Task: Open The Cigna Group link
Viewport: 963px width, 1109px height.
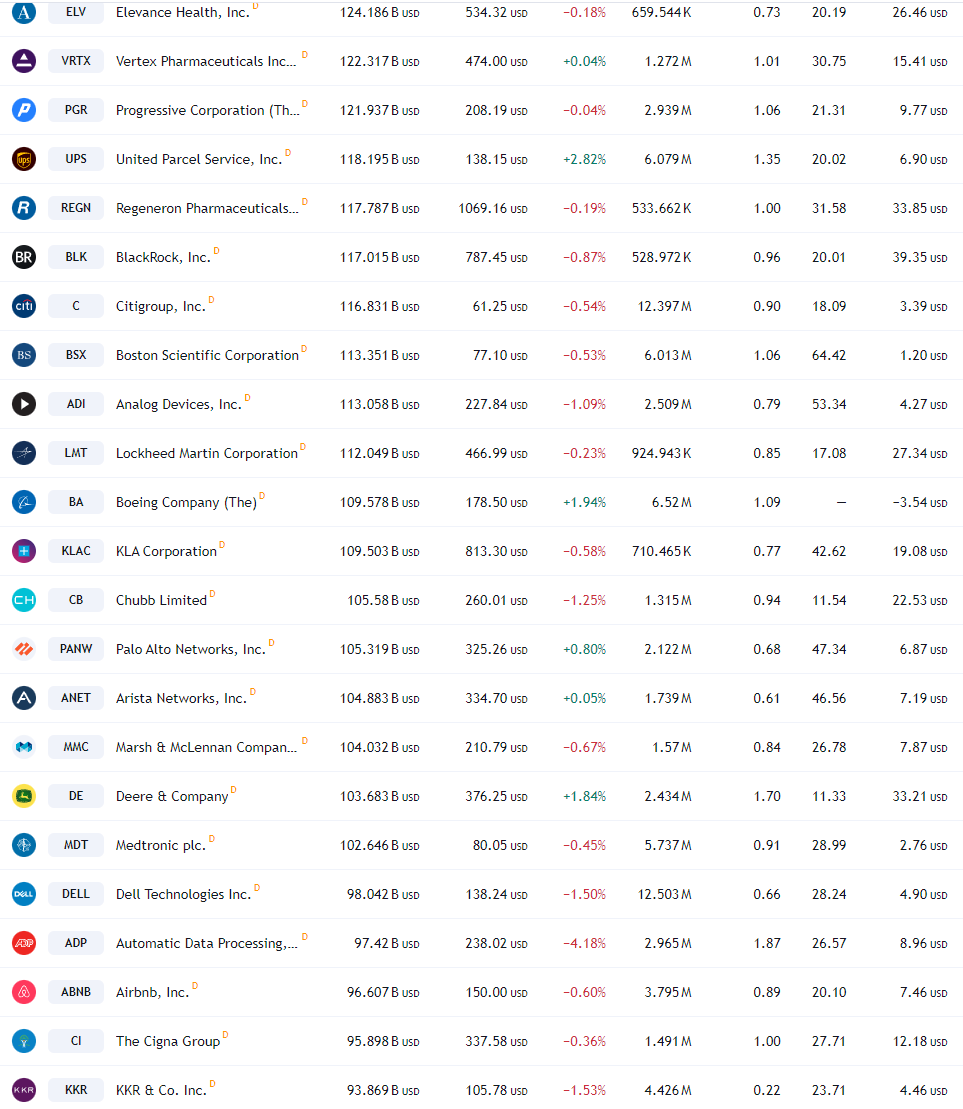Action: click(x=168, y=1041)
